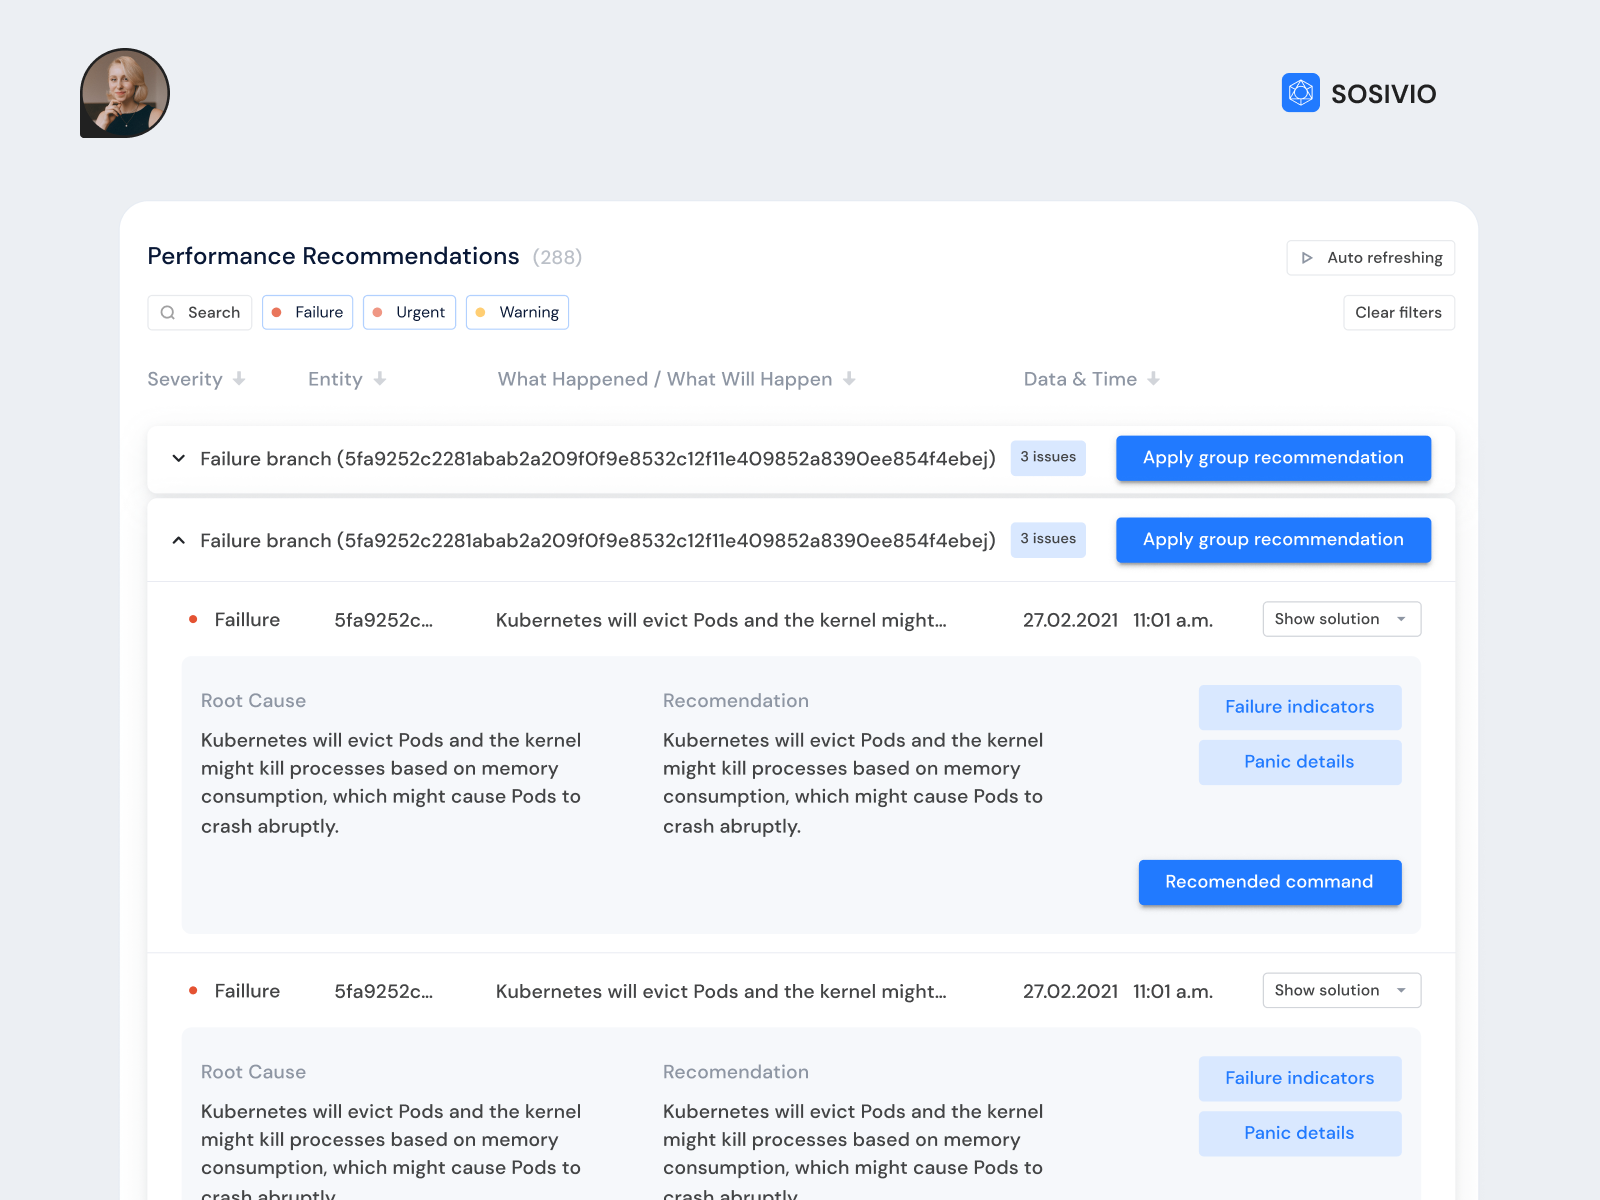The image size is (1600, 1200).
Task: Open Panic details in first issue panel
Action: pyautogui.click(x=1300, y=762)
